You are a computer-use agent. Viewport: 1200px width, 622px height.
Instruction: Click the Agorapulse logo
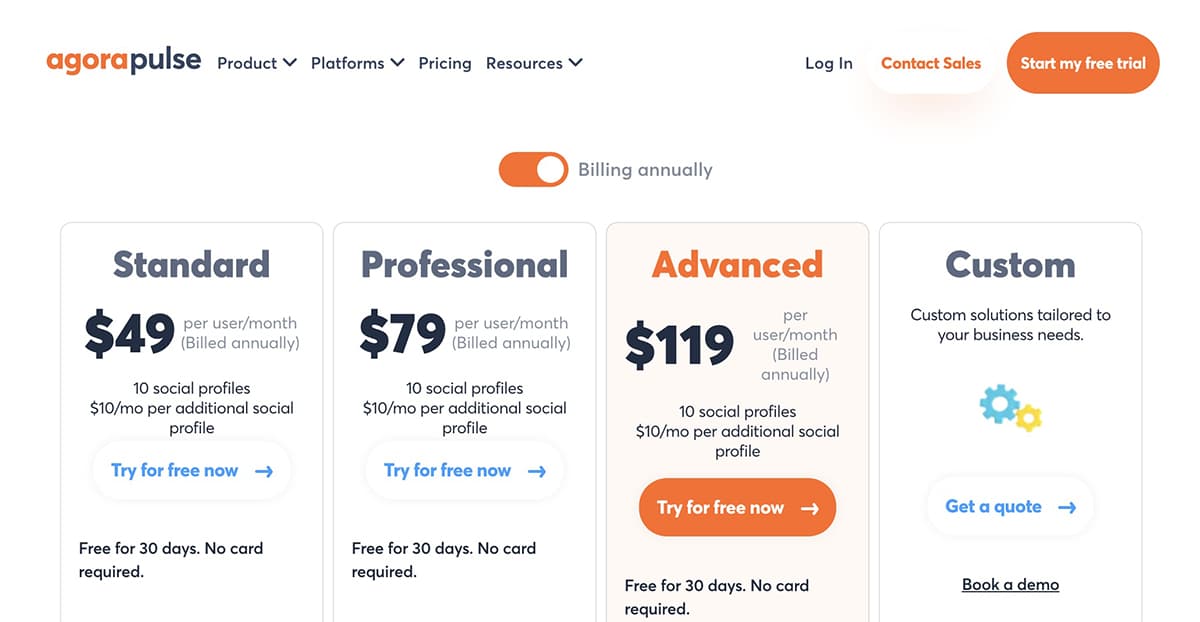point(123,62)
